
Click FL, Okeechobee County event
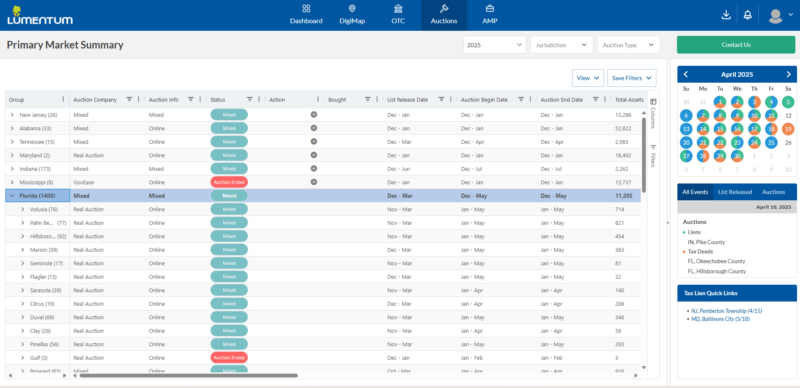coord(716,261)
